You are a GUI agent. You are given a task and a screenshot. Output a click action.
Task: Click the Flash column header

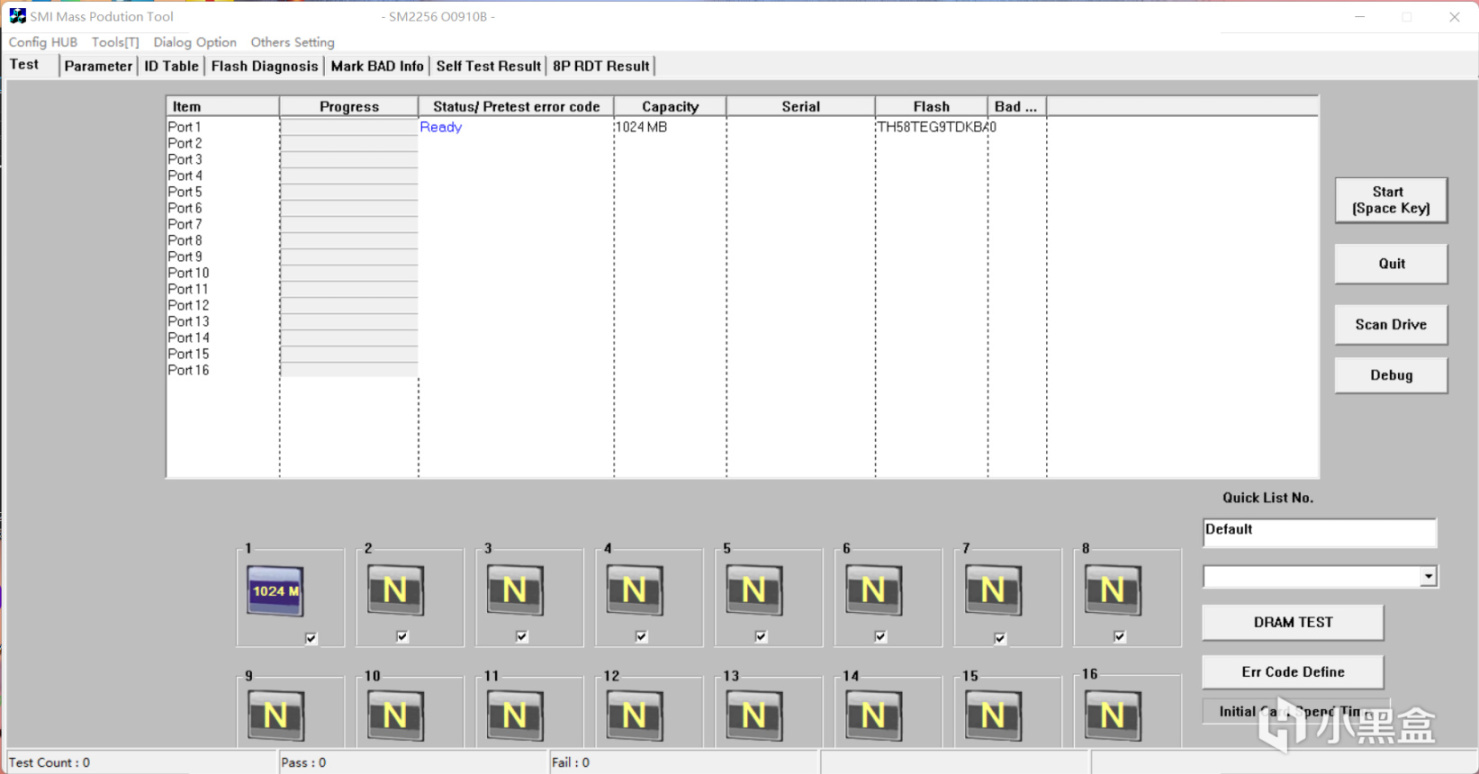coord(931,106)
